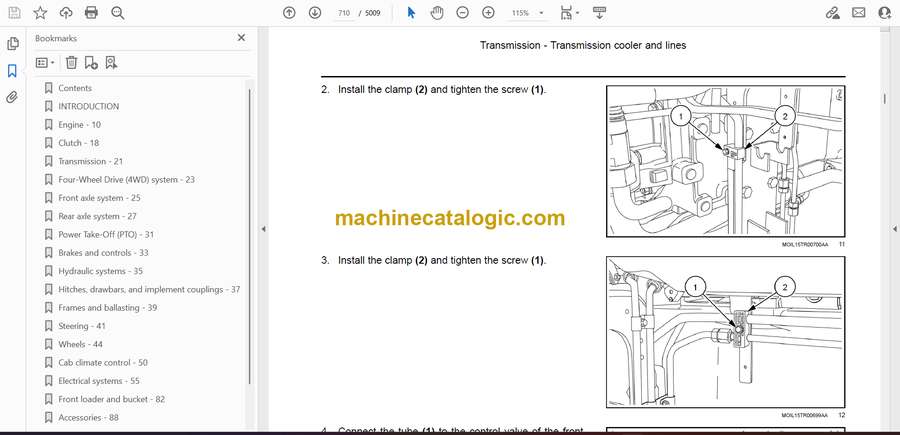
Task: Go to previous page arrow
Action: (x=289, y=13)
